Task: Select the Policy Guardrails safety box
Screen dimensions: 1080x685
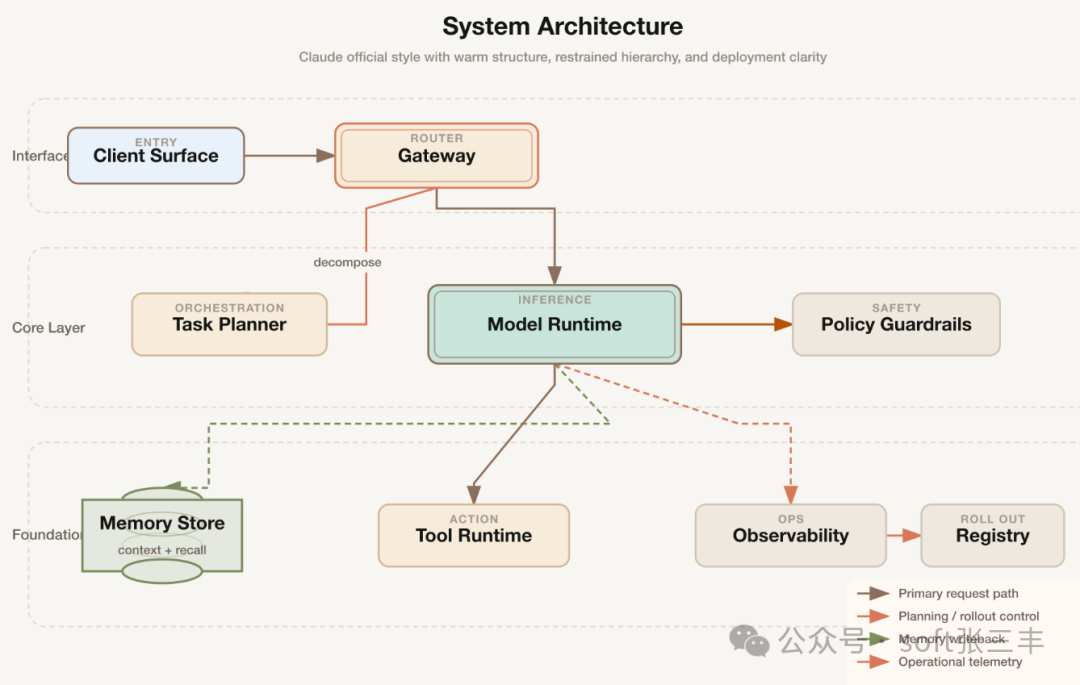Action: tap(896, 324)
